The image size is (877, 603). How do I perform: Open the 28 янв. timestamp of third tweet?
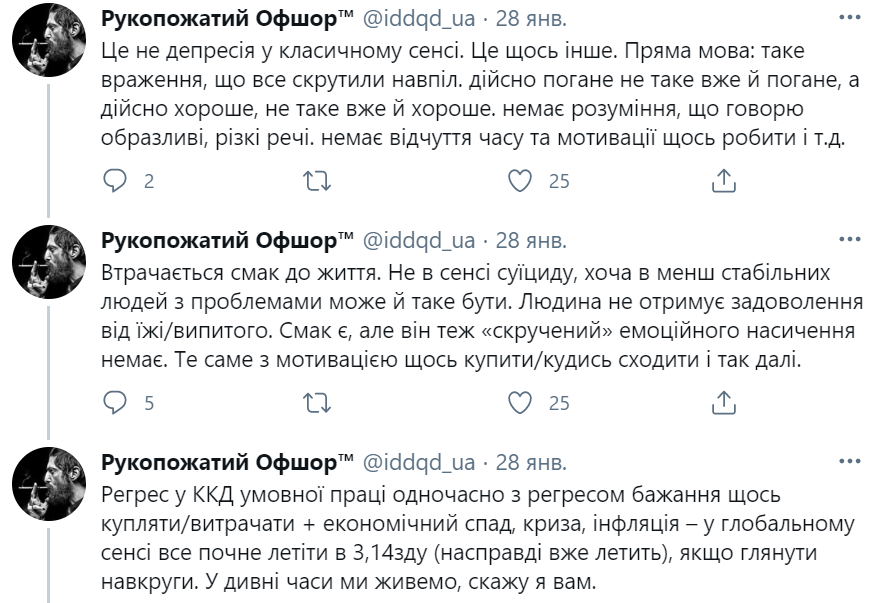pos(530,463)
